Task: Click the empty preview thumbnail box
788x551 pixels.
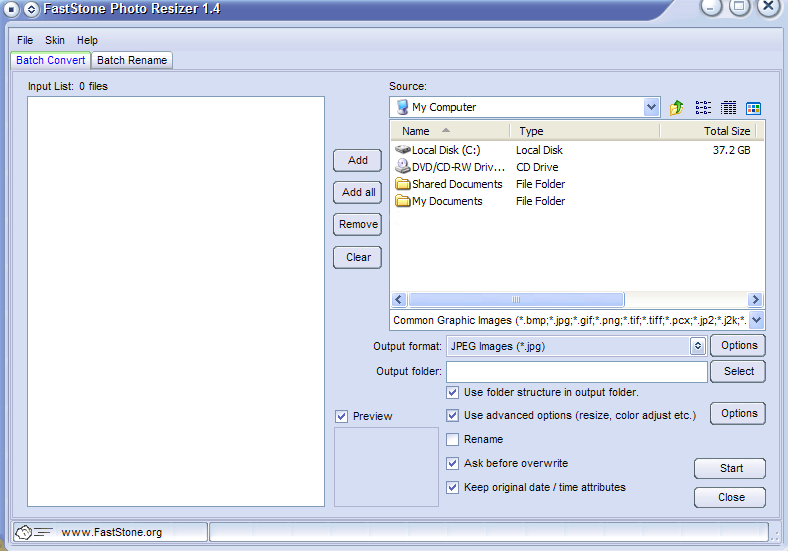Action: (x=386, y=467)
